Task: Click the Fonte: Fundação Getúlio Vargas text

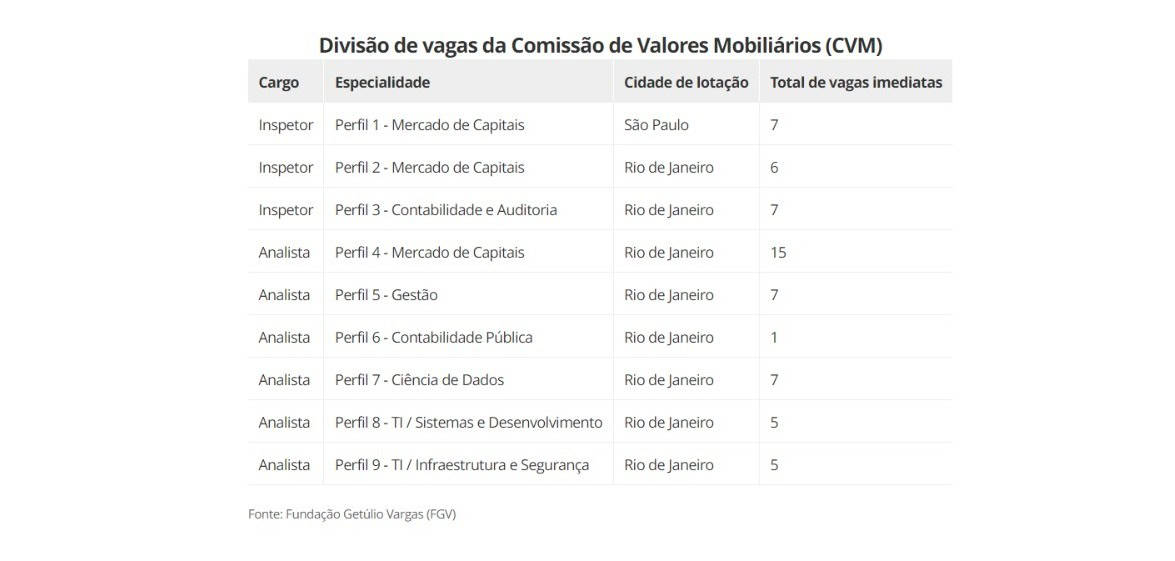Action: 351,515
